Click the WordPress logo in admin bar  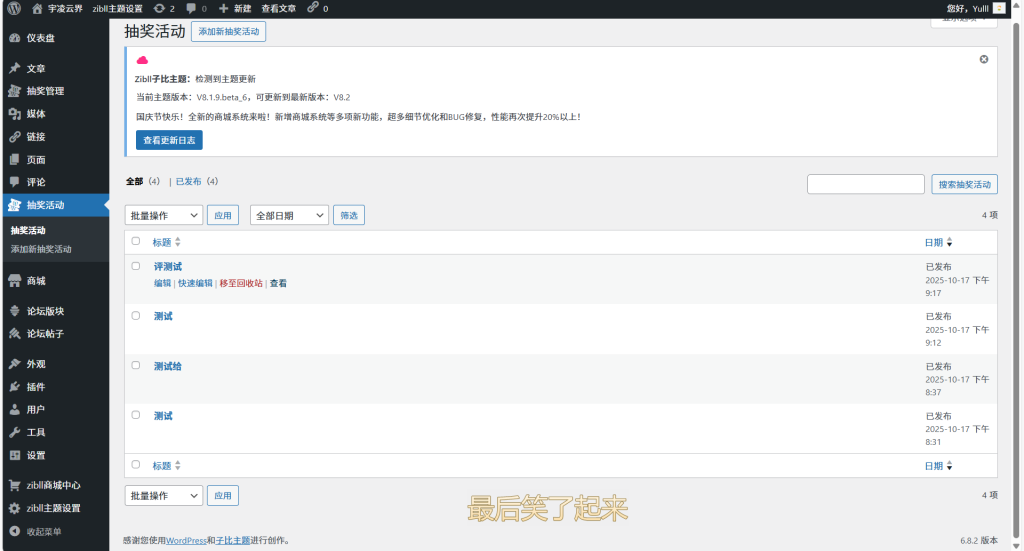[x=14, y=8]
